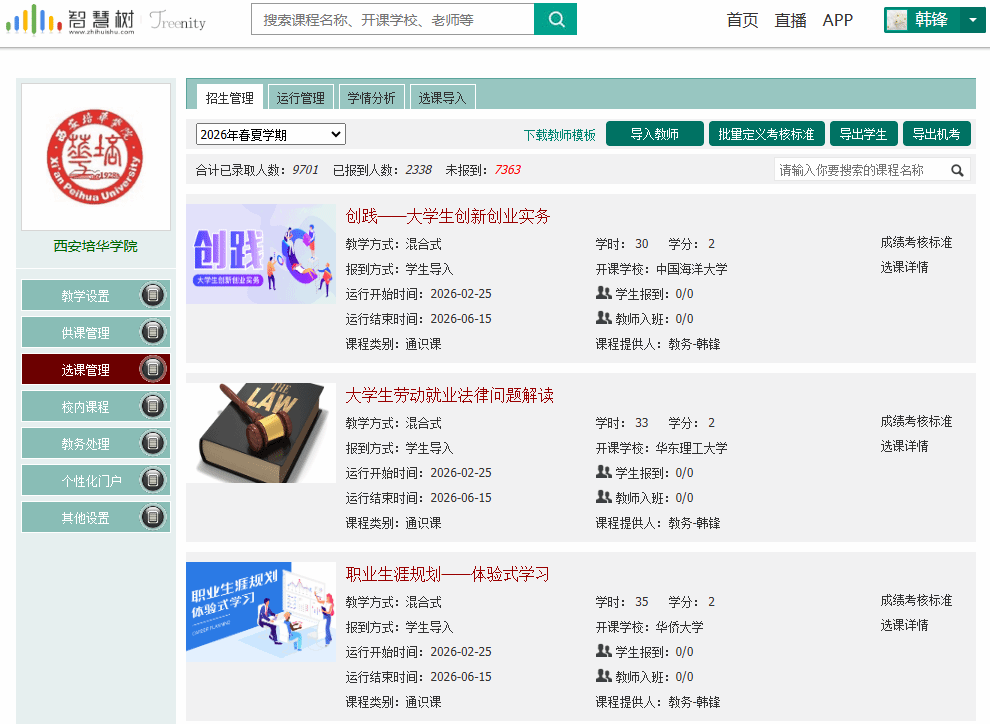The width and height of the screenshot is (990, 724).
Task: Expand the user account dropdown arrow
Action: point(973,20)
